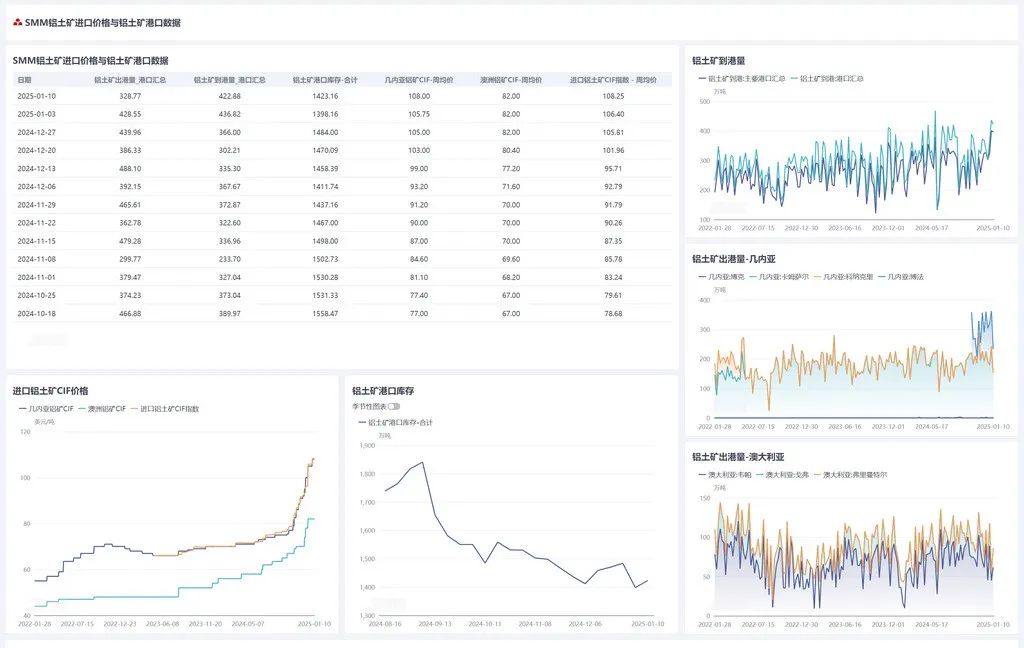The width and height of the screenshot is (1024, 648).
Task: Toggle 几内亚铝矿CIF legend series
Action: point(53,408)
